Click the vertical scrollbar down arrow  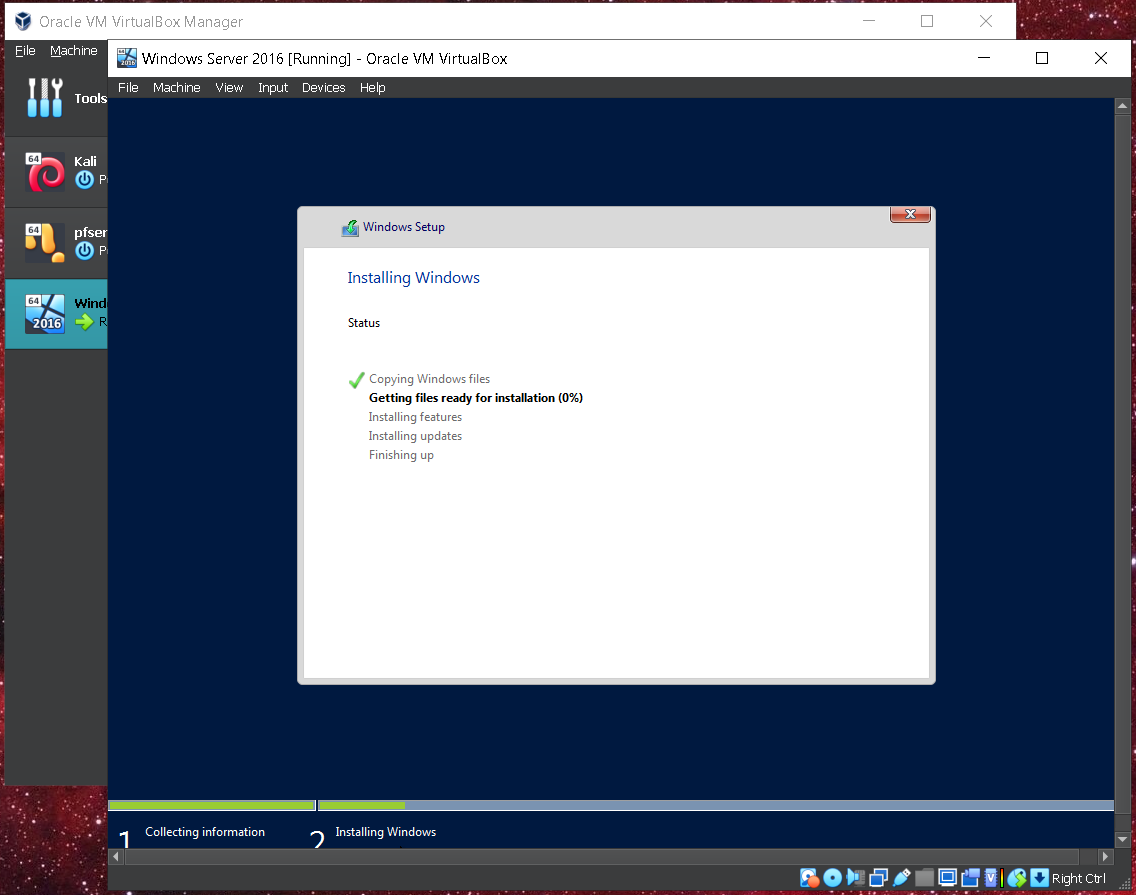(x=1122, y=839)
